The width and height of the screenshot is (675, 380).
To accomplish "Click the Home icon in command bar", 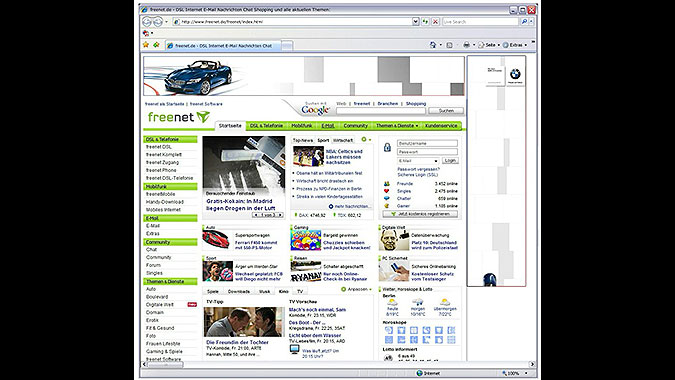I will coord(433,45).
